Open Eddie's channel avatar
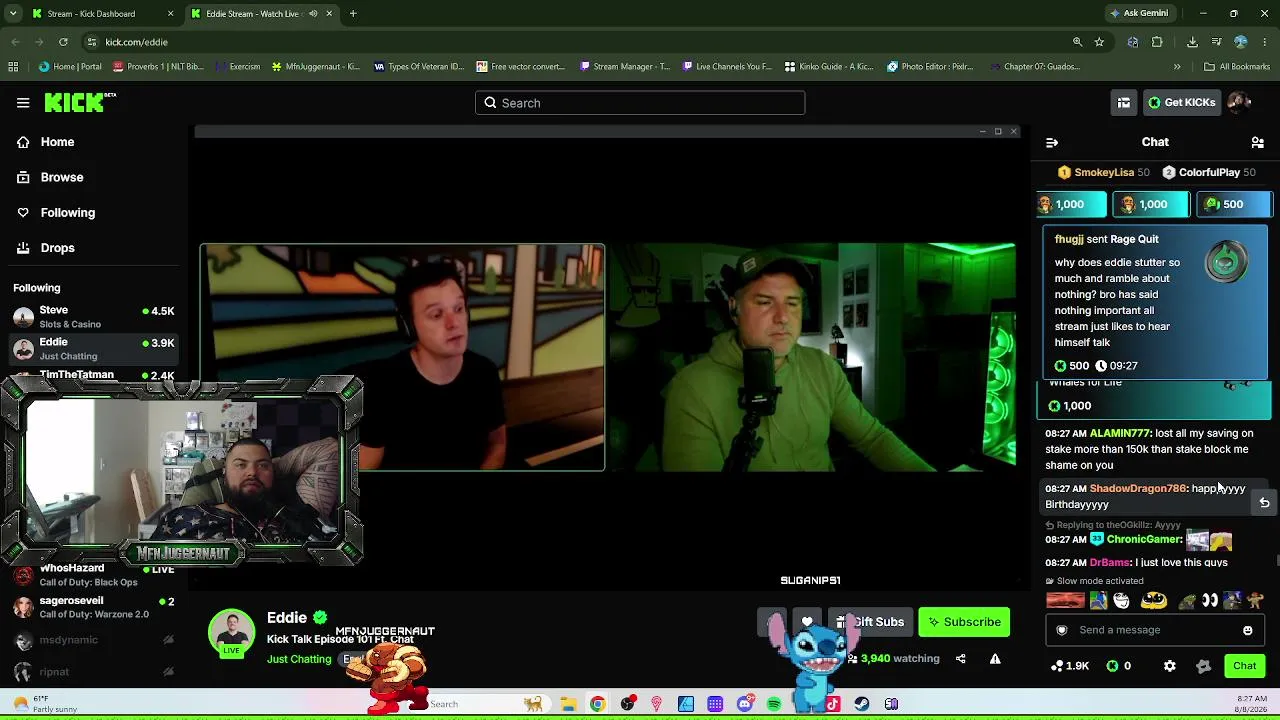This screenshot has width=1280, height=720. click(231, 632)
